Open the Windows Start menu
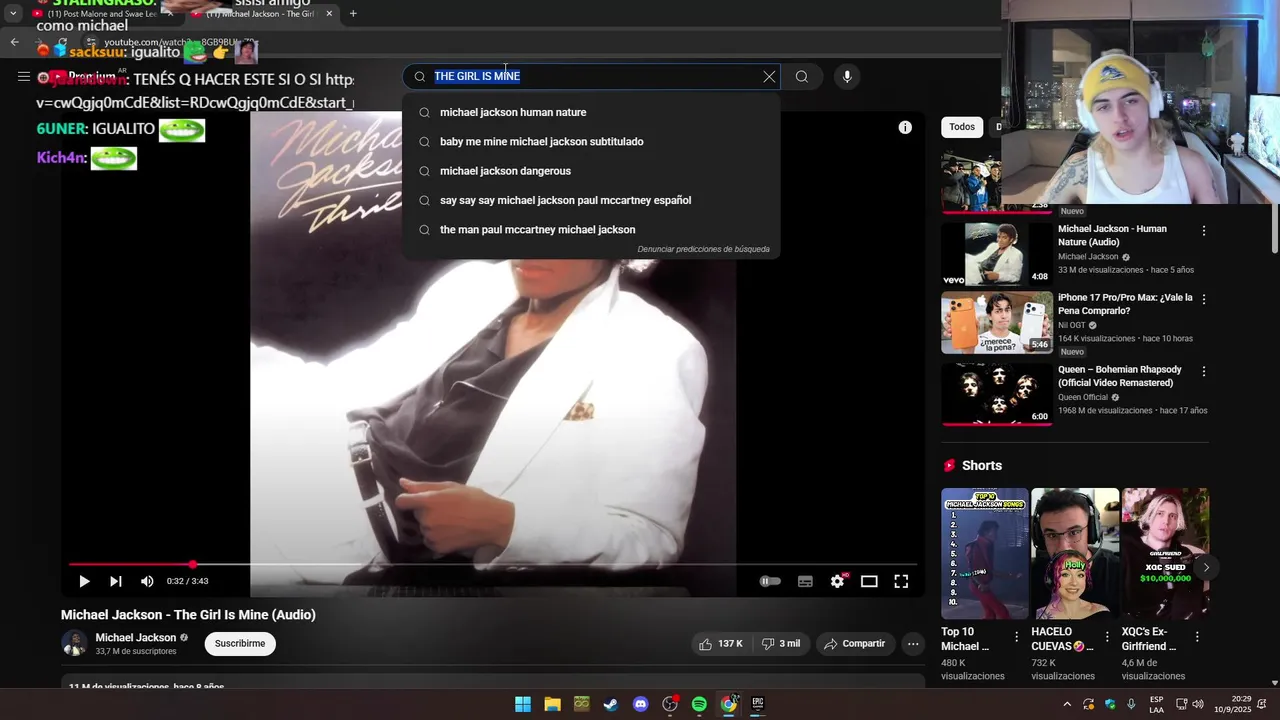This screenshot has width=1280, height=720. click(x=523, y=704)
